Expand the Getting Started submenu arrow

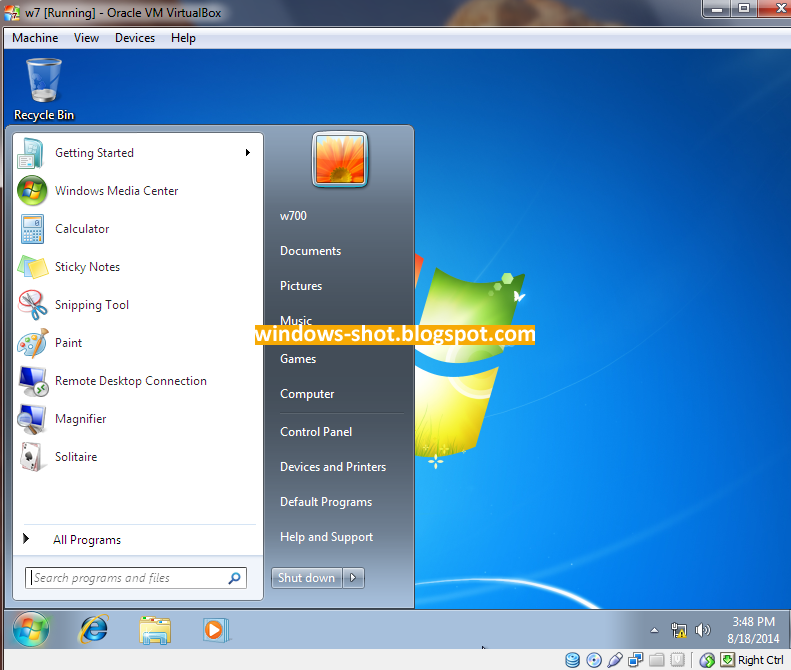(x=248, y=153)
